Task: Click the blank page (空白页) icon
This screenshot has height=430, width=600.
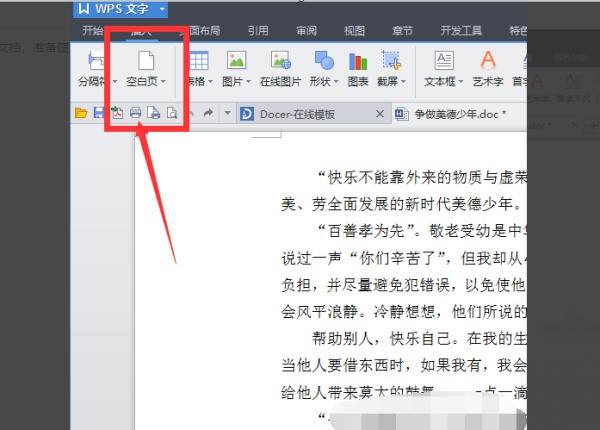Action: pyautogui.click(x=146, y=60)
